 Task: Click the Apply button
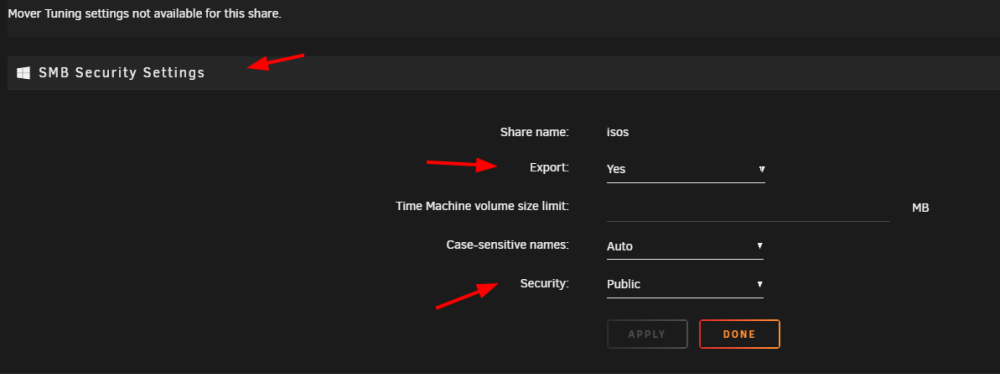647,334
